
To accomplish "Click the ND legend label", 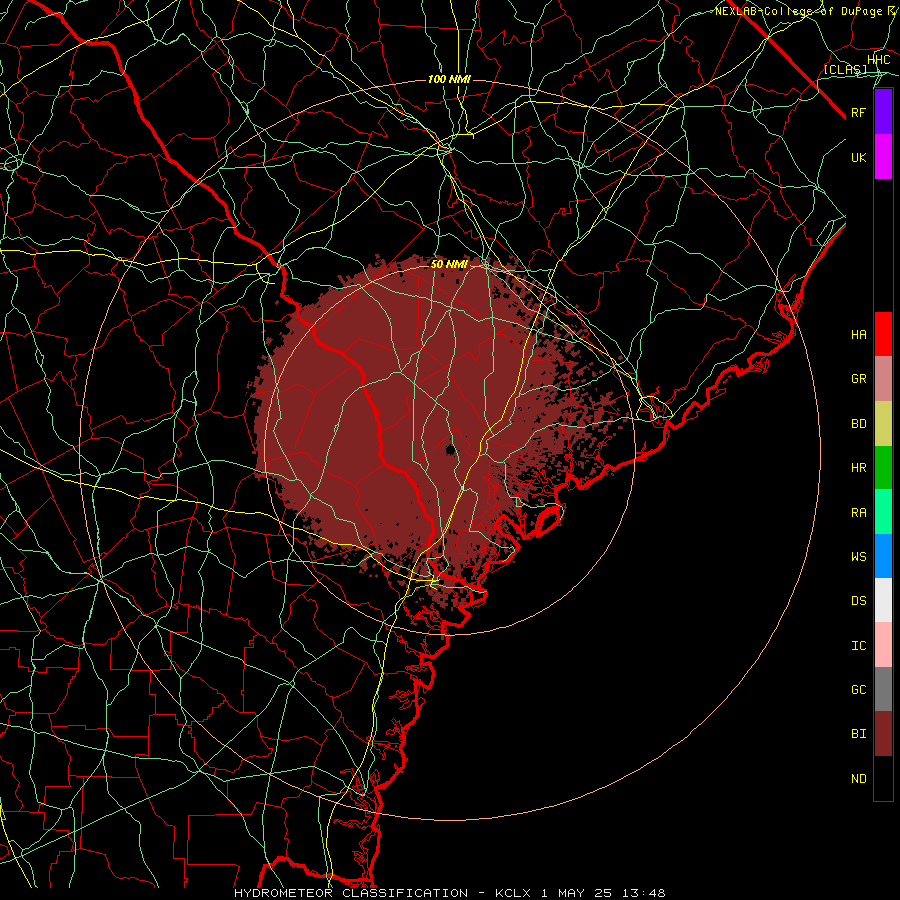I will click(859, 779).
